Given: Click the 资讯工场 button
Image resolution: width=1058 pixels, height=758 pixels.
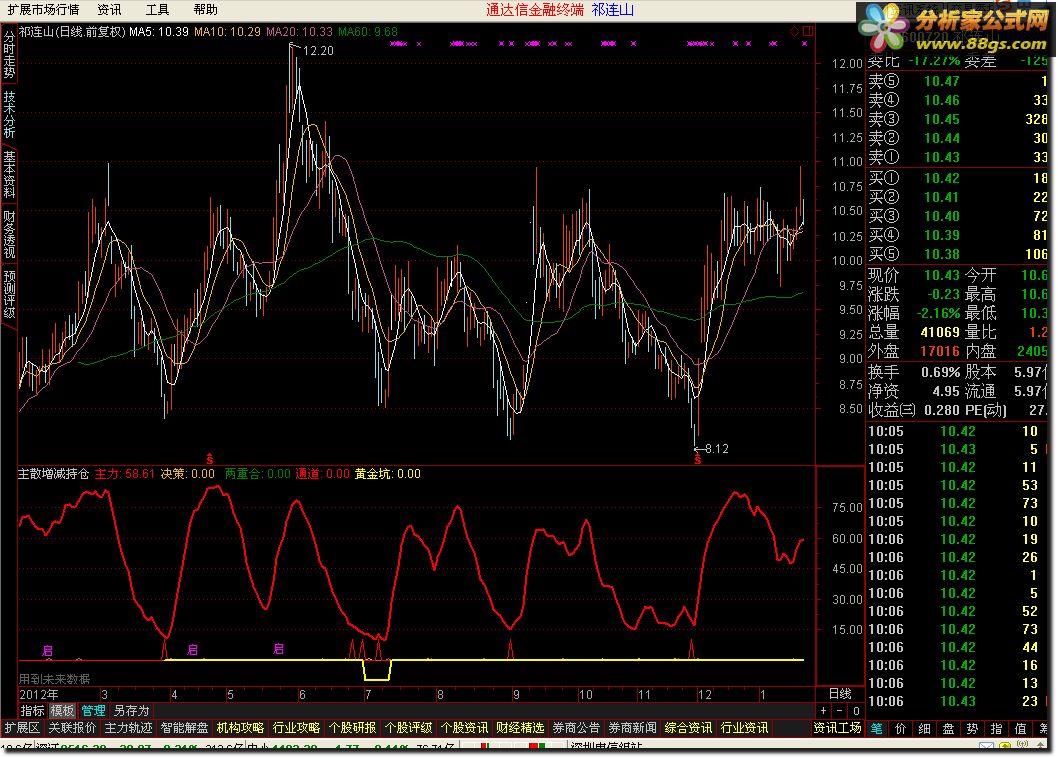Looking at the screenshot, I should coord(837,728).
